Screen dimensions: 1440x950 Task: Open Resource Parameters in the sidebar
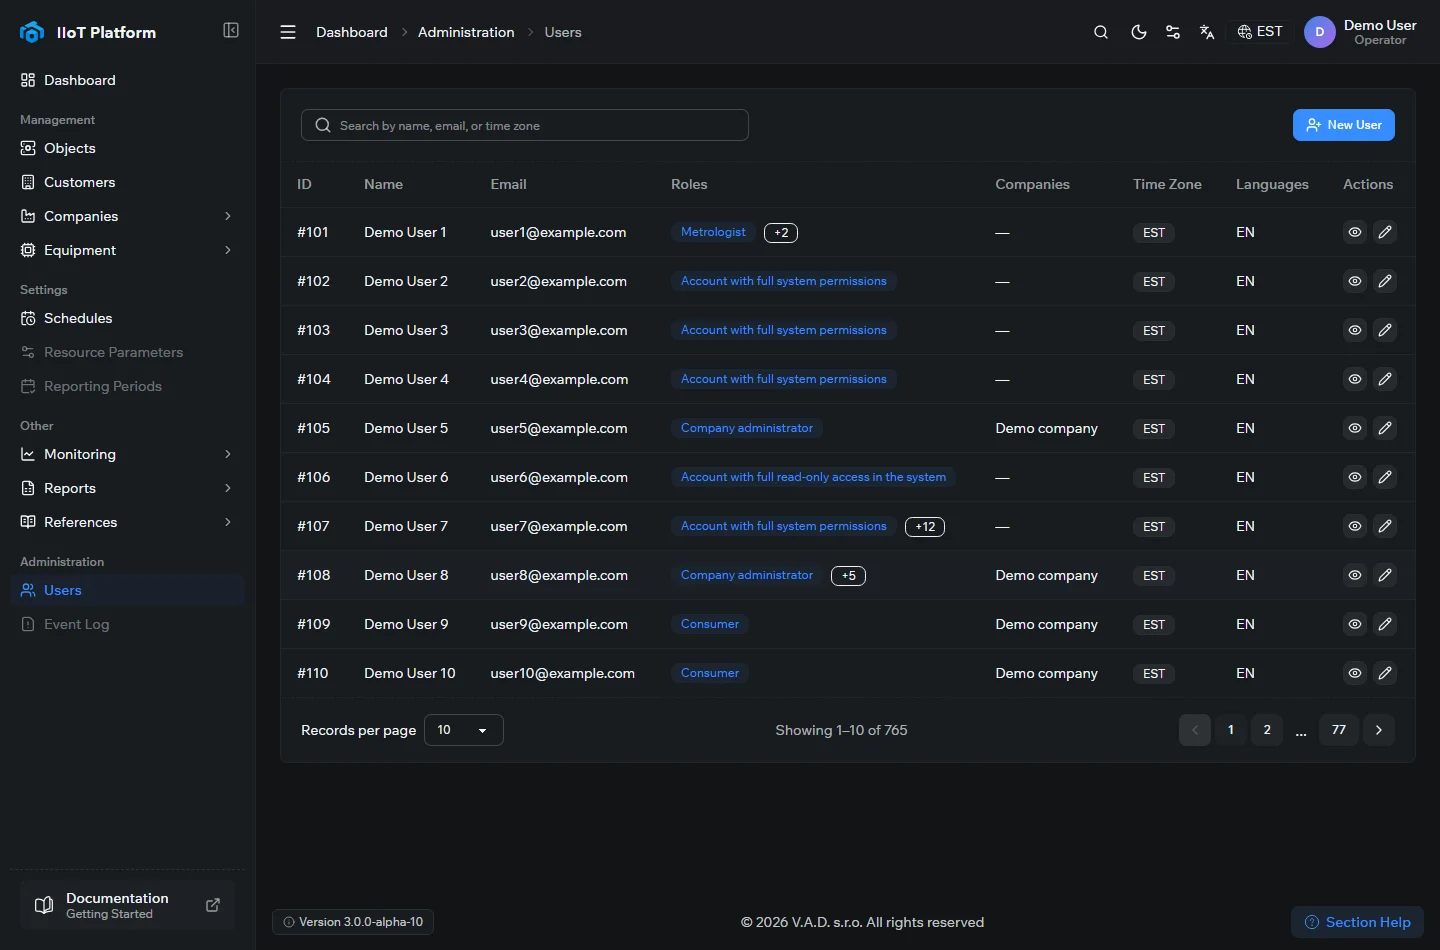[x=127, y=352]
